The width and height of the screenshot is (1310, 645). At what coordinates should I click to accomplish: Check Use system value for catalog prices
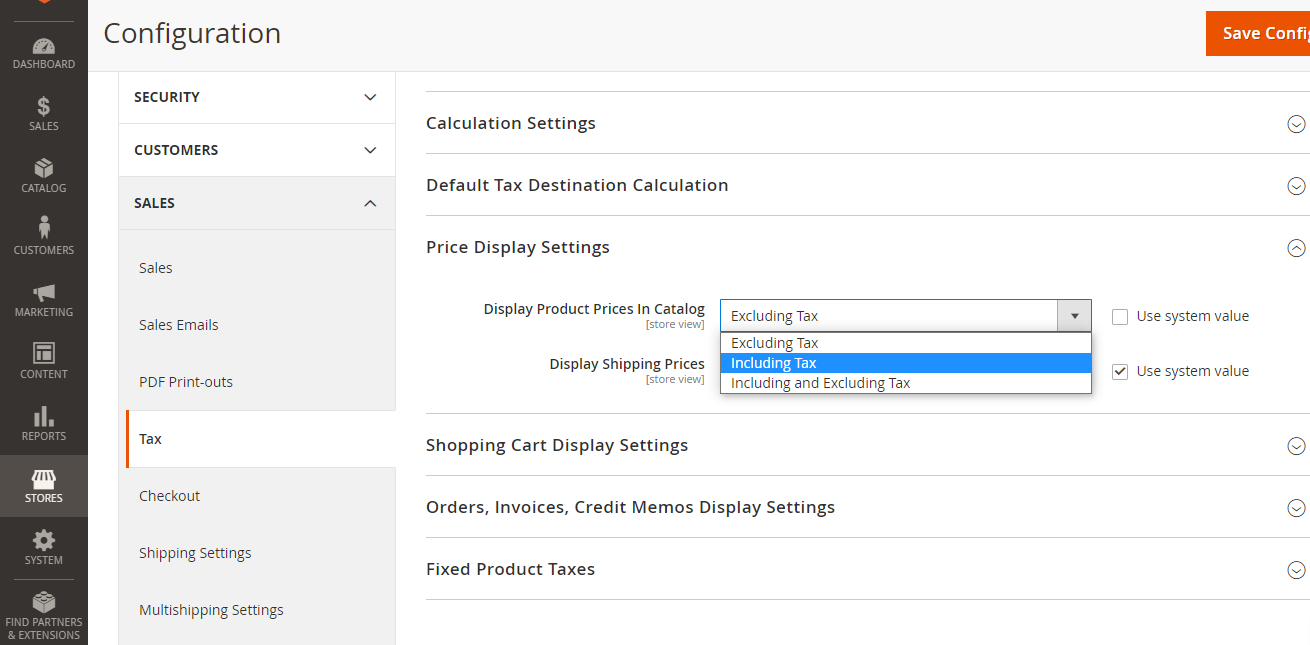pyautogui.click(x=1120, y=316)
